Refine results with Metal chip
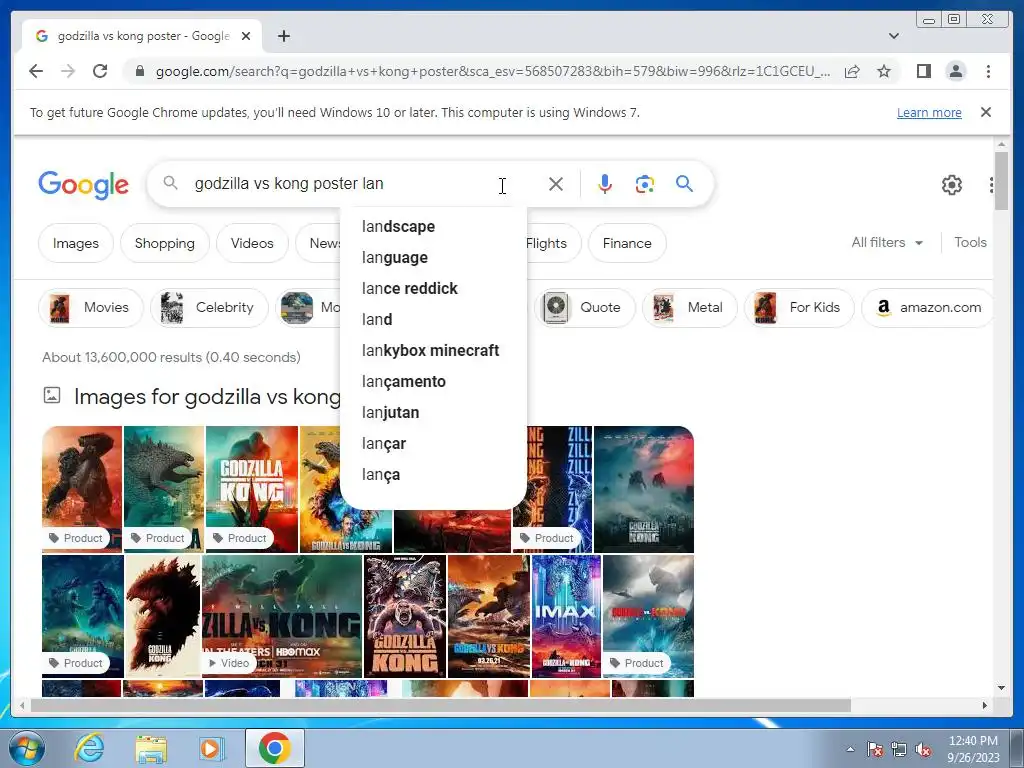This screenshot has height=768, width=1024. [x=690, y=308]
